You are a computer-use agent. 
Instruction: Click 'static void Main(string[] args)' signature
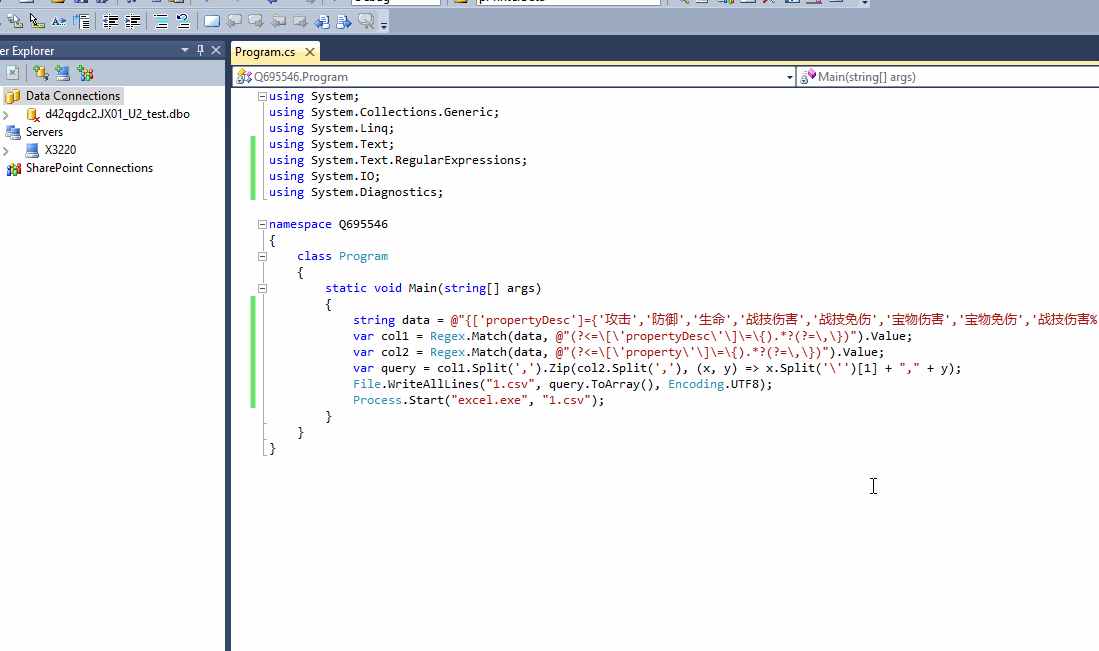[433, 289]
